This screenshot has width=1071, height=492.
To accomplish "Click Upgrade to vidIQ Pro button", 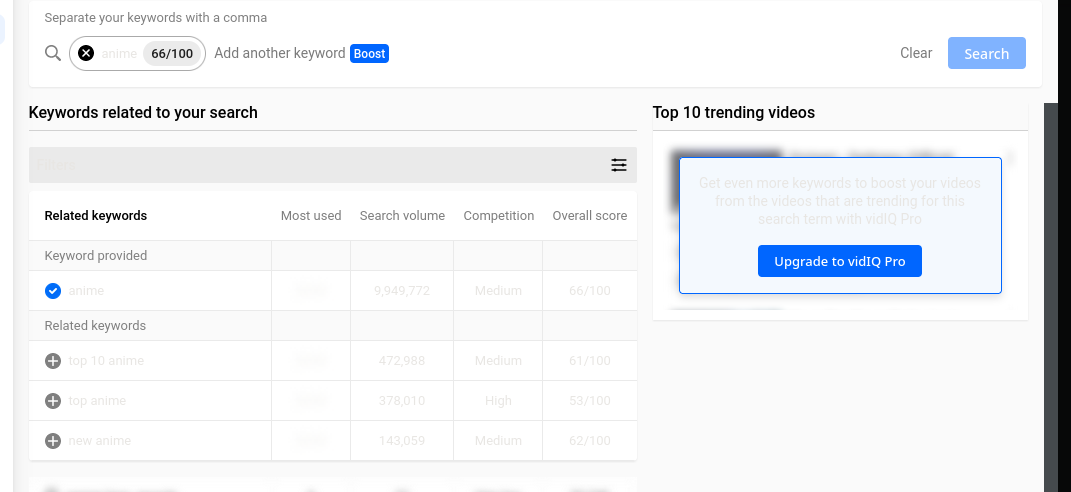I will 839,261.
